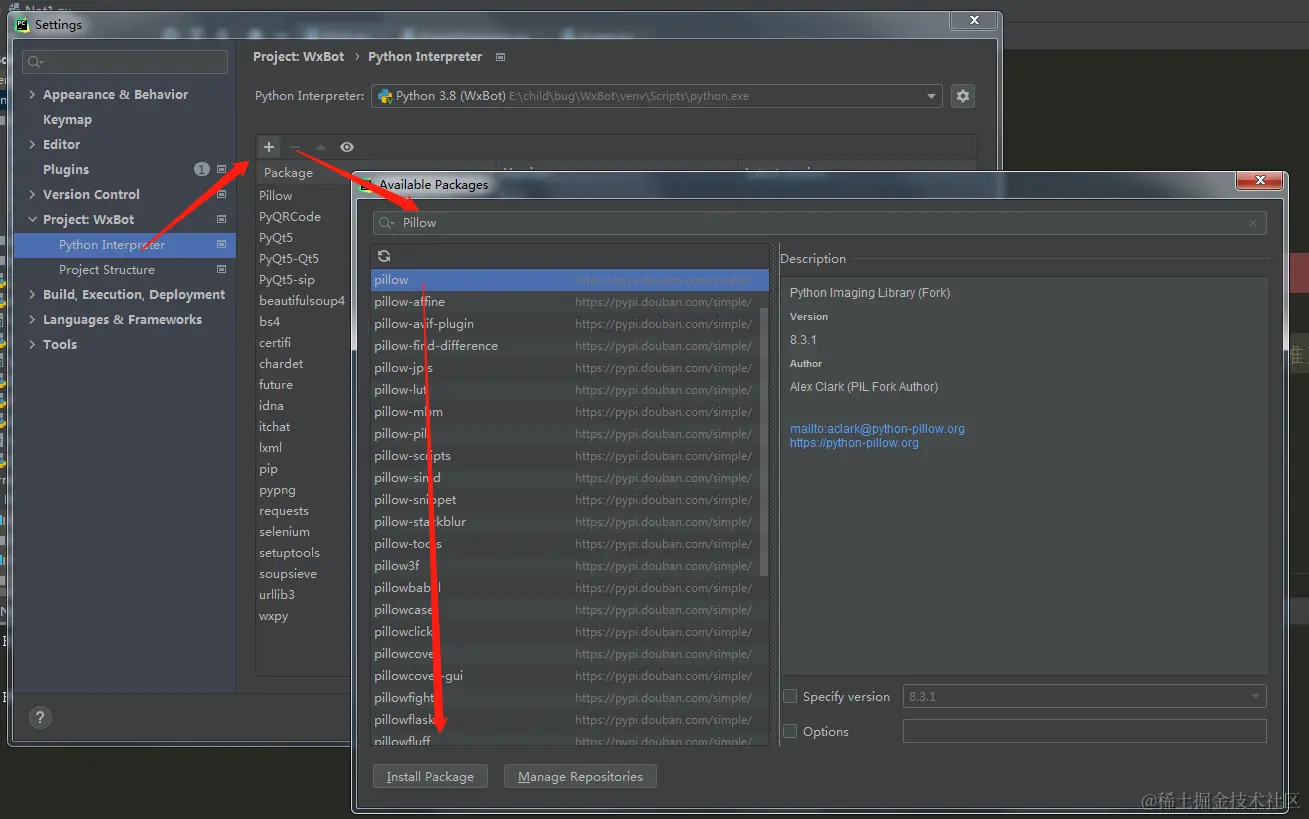
Task: Expand the Appearance & Behavior section
Action: pos(33,95)
